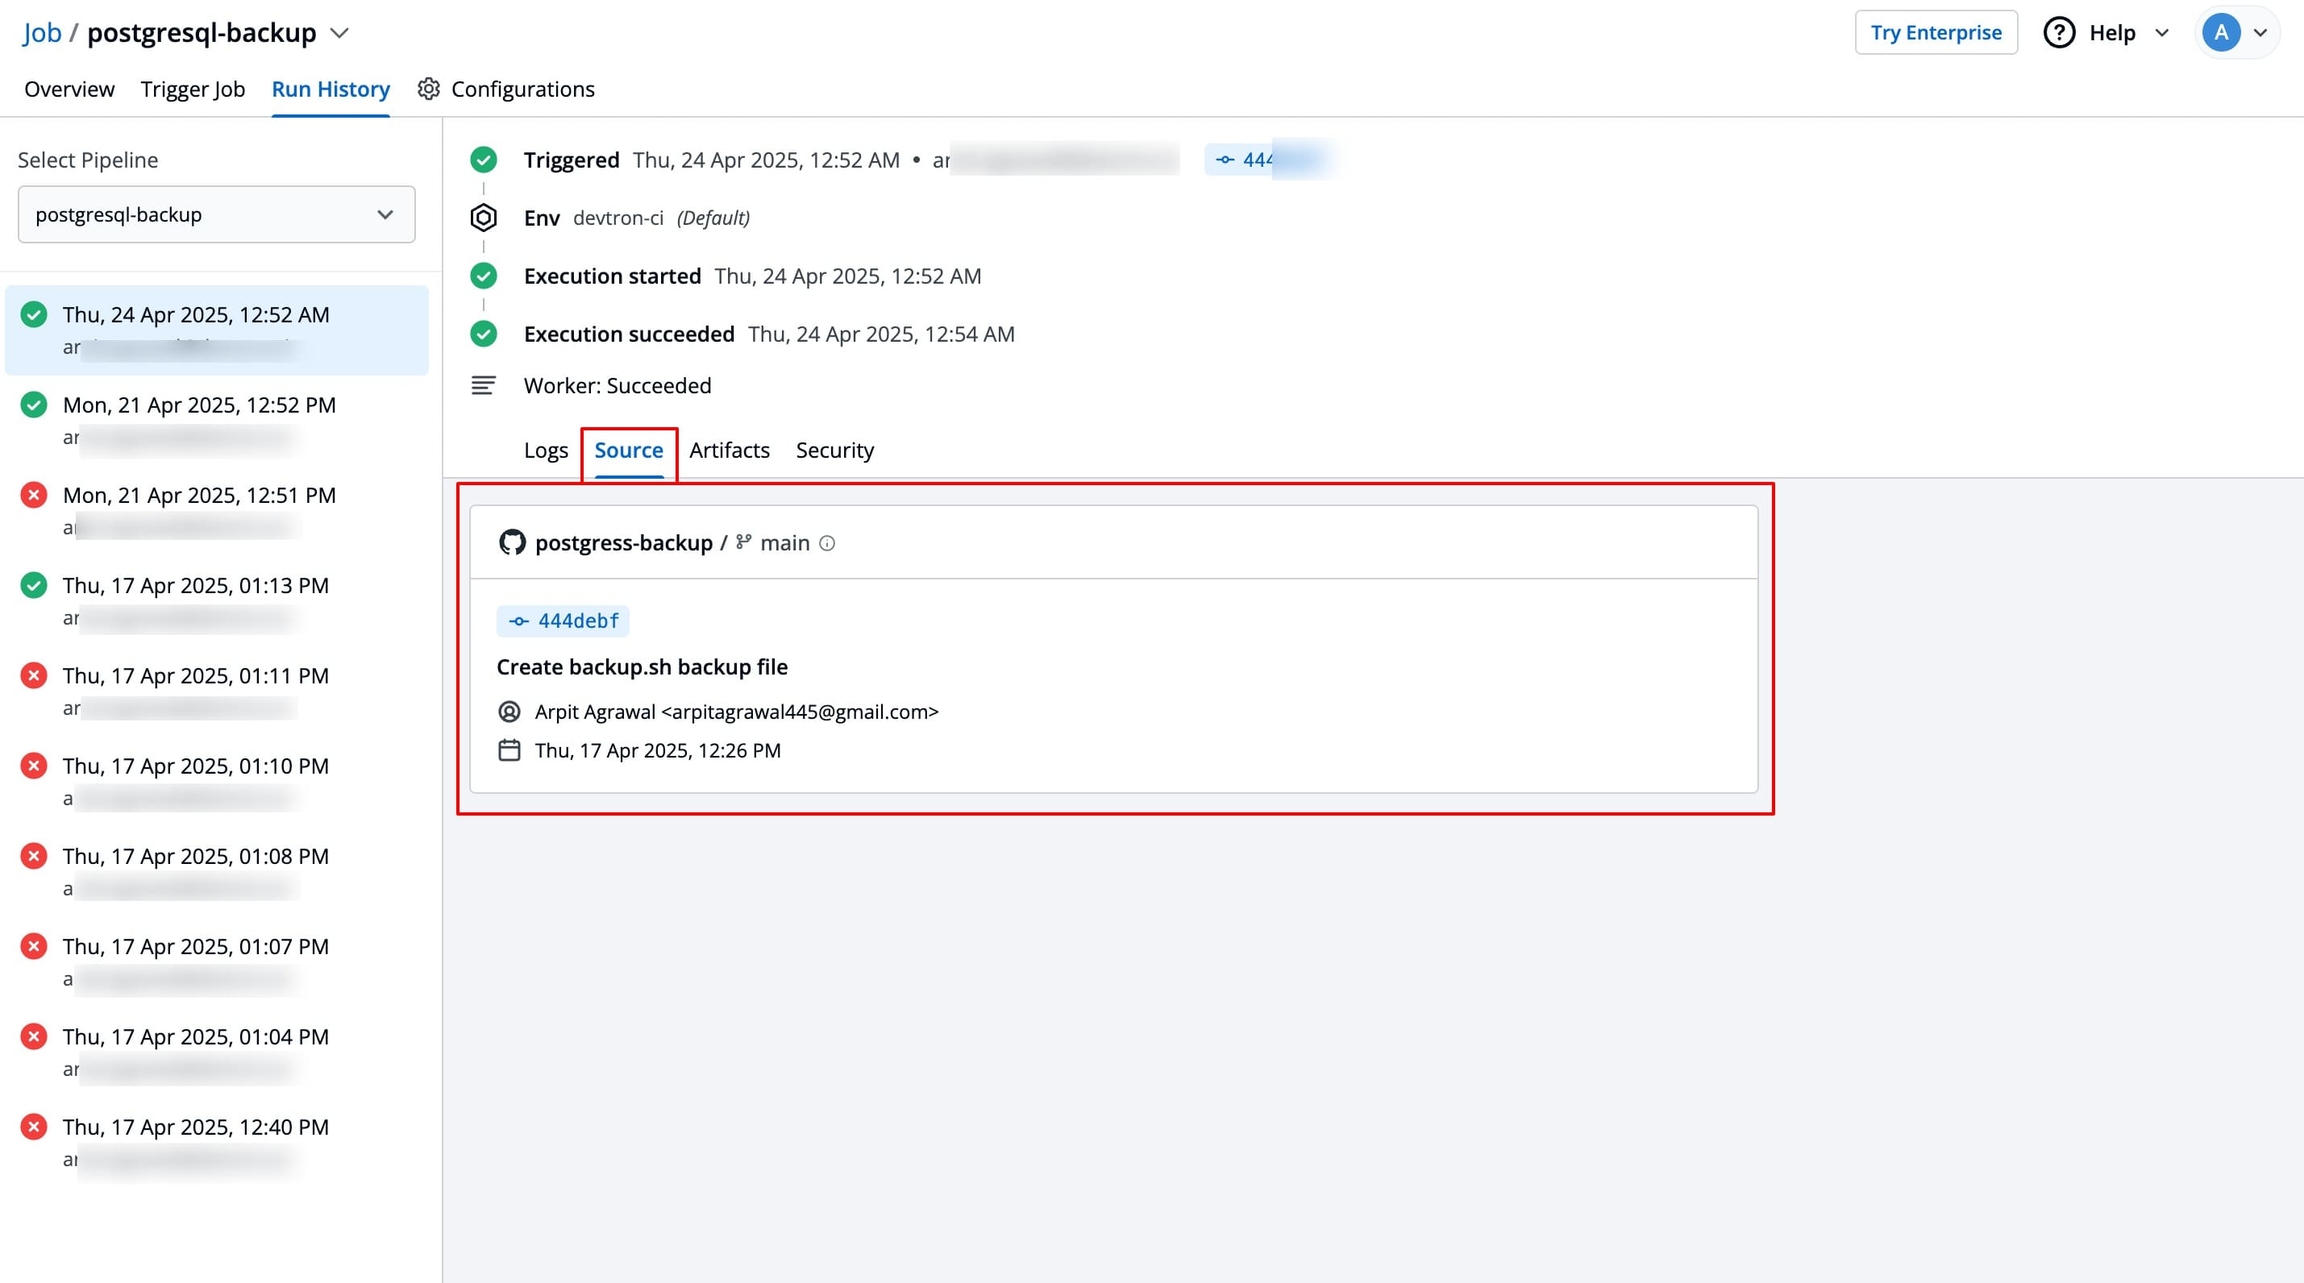Click the Configurations gear icon
Screen dimensions: 2304x1283
pyautogui.click(x=429, y=89)
